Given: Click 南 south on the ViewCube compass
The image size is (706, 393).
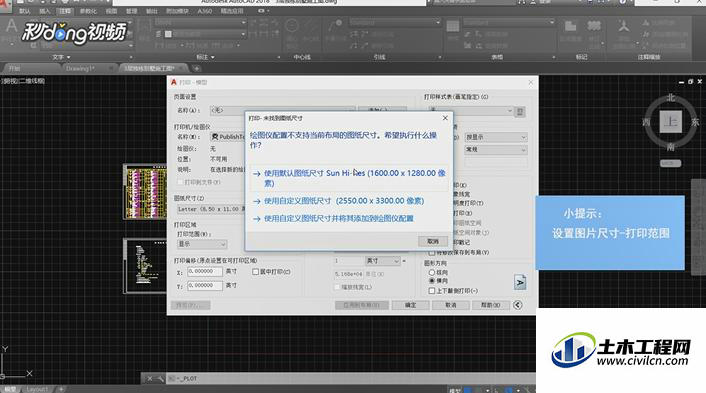Looking at the screenshot, I should point(670,147).
